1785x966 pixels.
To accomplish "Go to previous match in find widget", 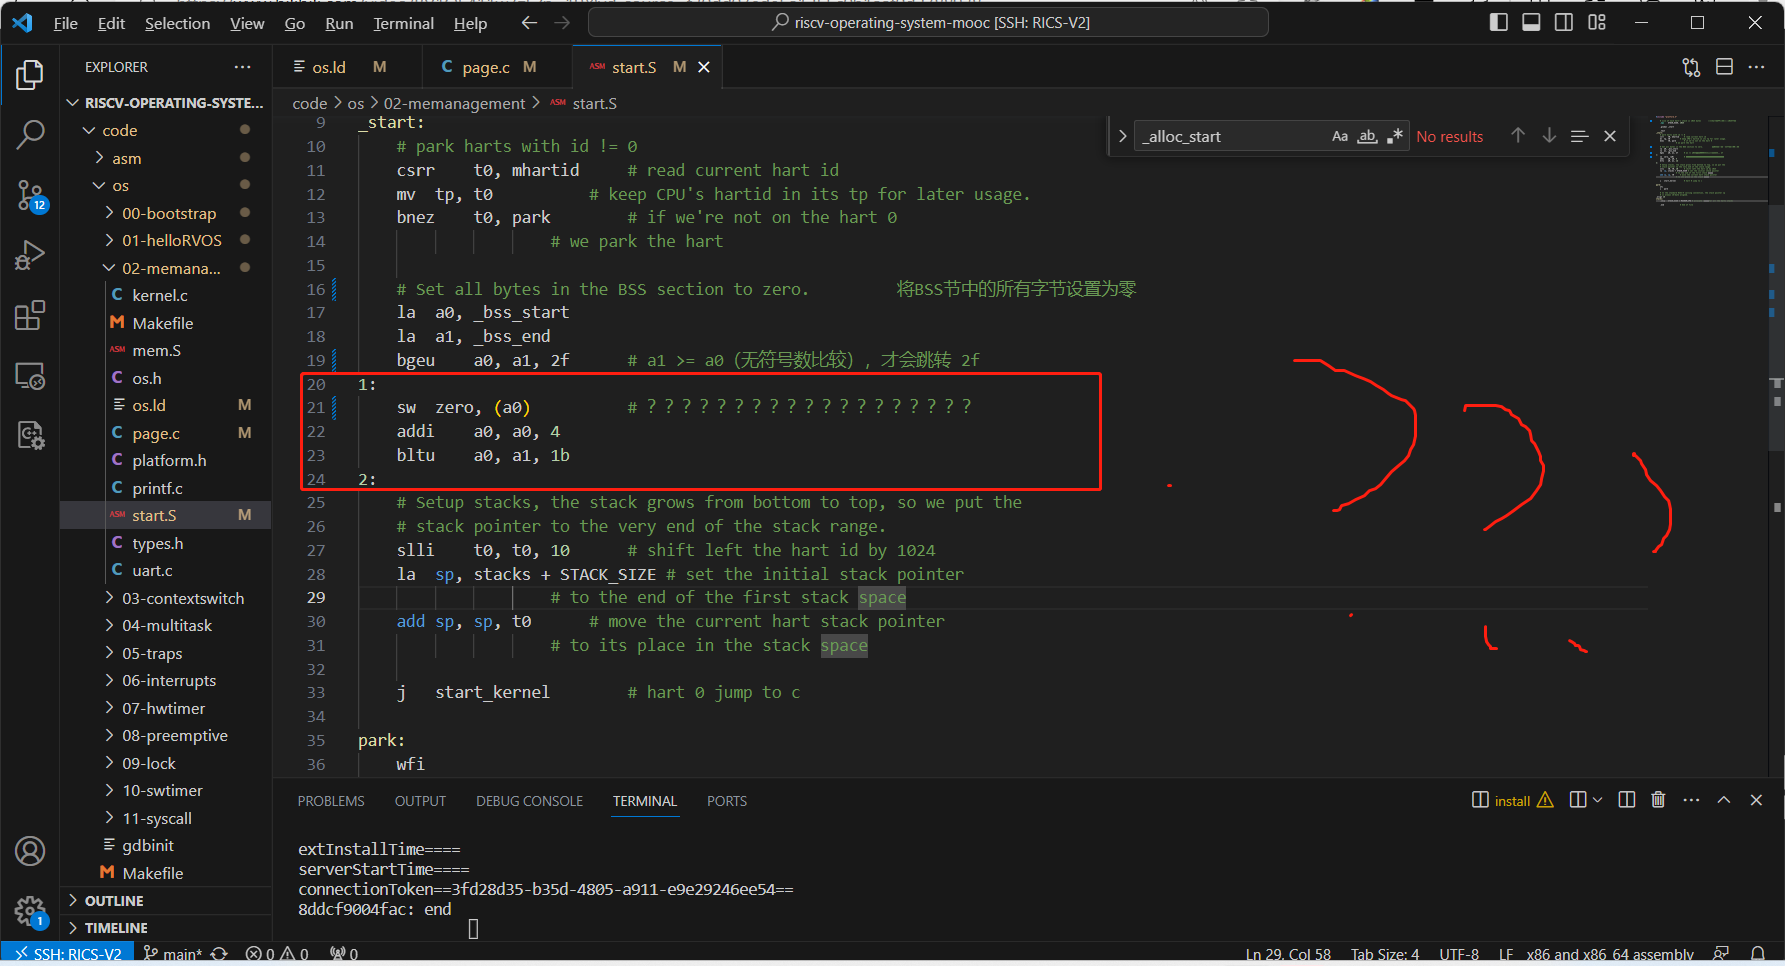I will coord(1518,136).
